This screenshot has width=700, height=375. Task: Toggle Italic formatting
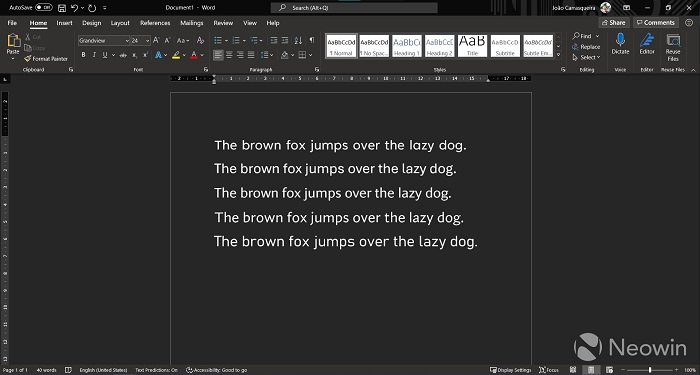94,55
